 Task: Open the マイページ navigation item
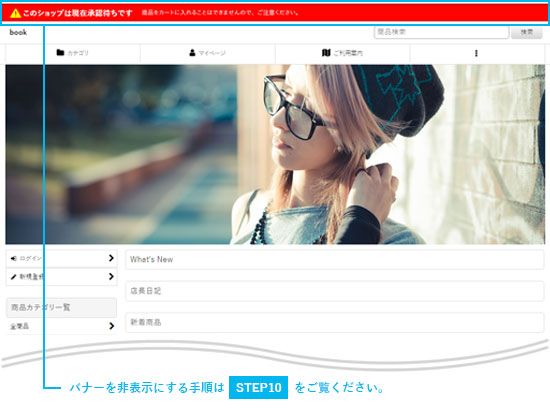[208, 53]
